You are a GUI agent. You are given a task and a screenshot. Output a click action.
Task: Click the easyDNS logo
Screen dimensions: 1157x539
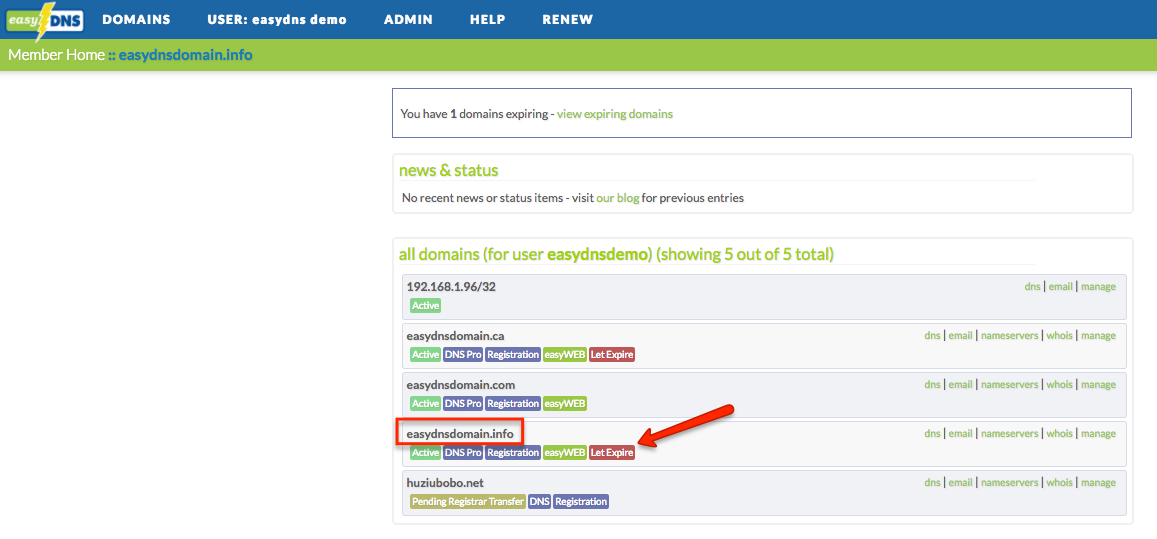tap(44, 21)
